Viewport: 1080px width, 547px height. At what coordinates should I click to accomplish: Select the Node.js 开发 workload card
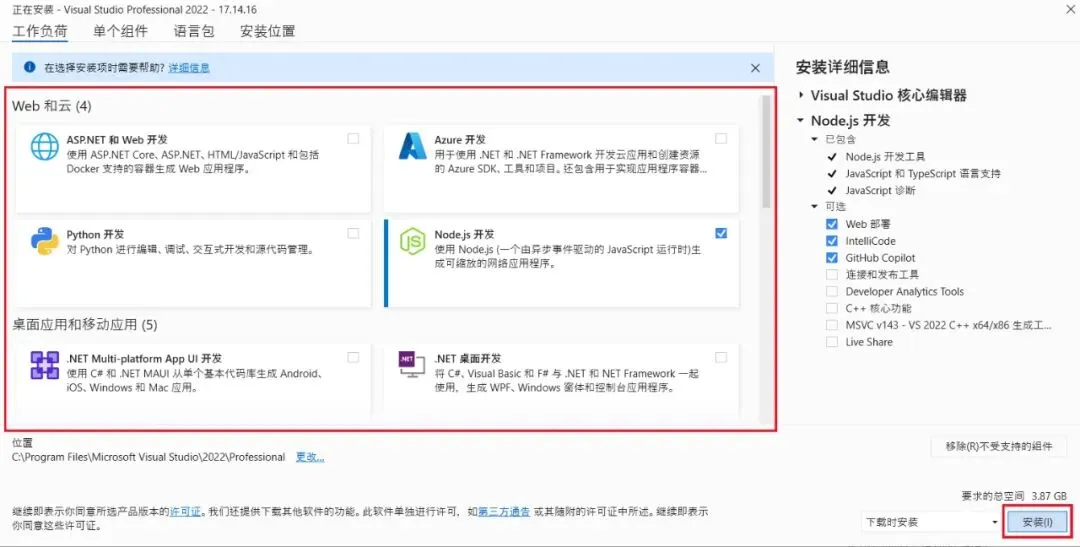point(561,263)
